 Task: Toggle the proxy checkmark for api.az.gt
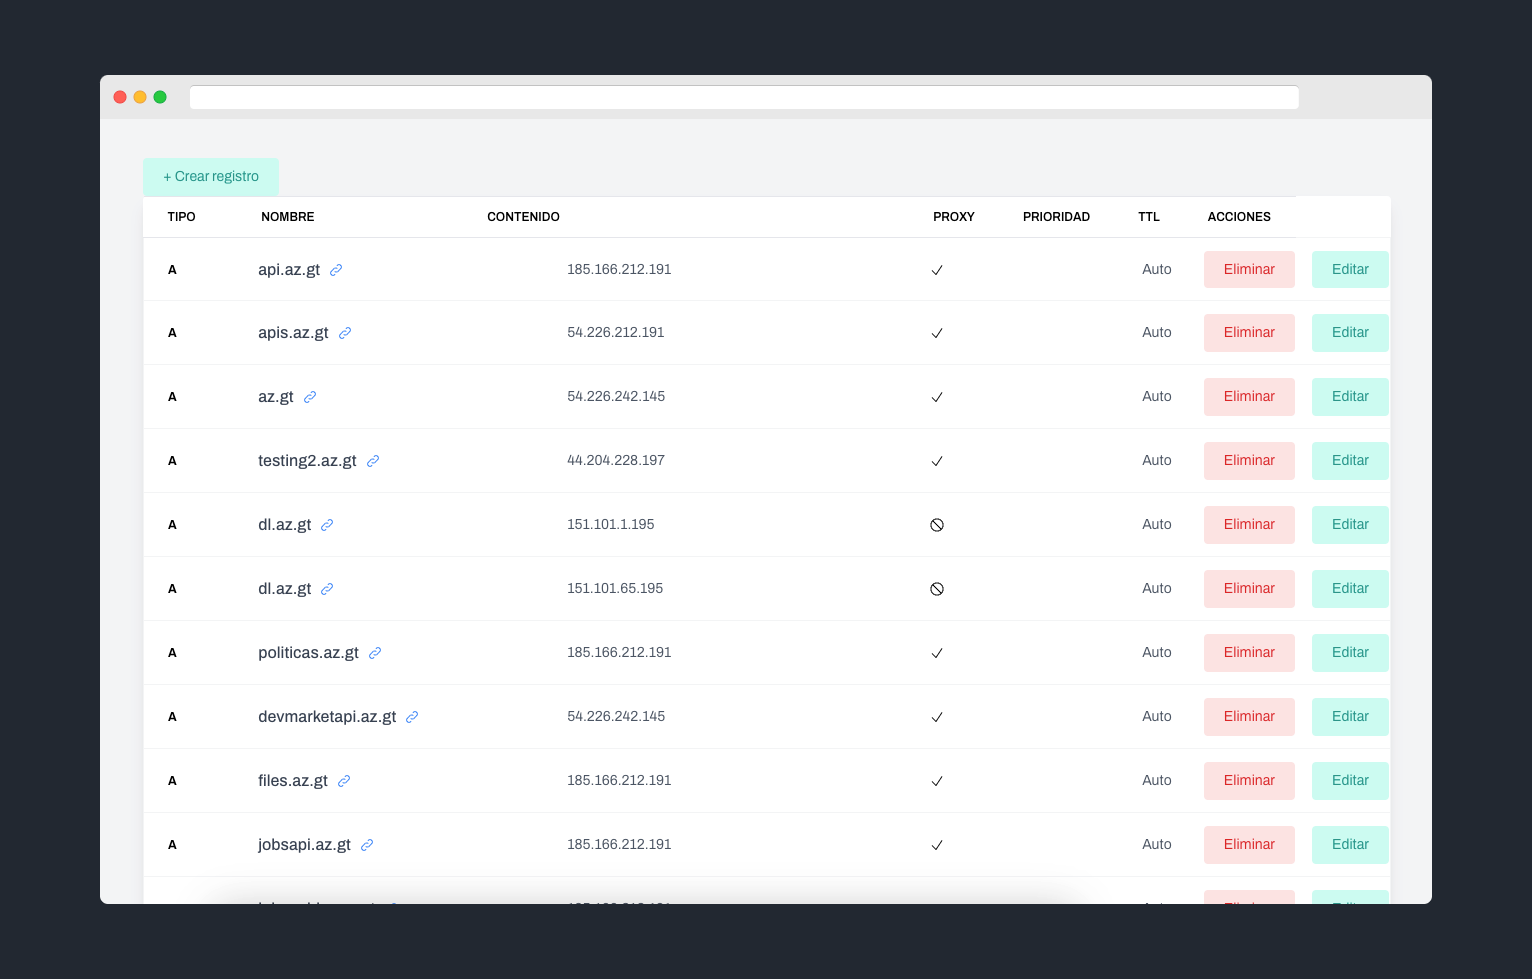937,269
